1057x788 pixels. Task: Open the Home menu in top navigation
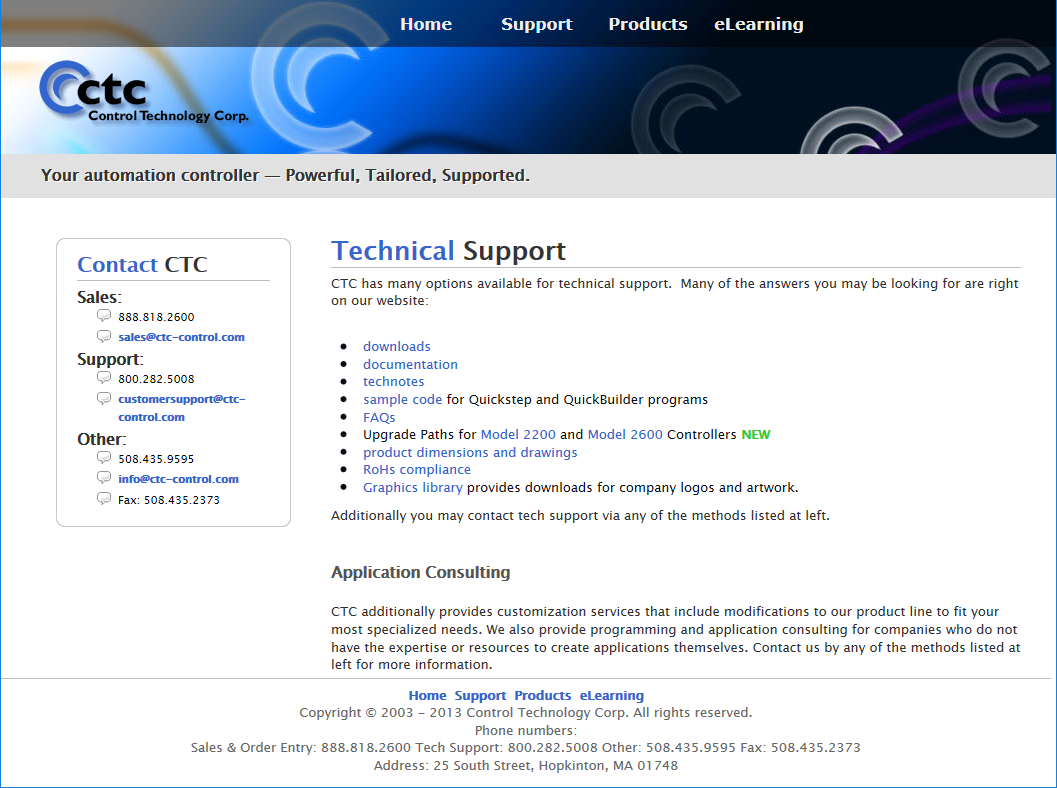click(x=426, y=24)
